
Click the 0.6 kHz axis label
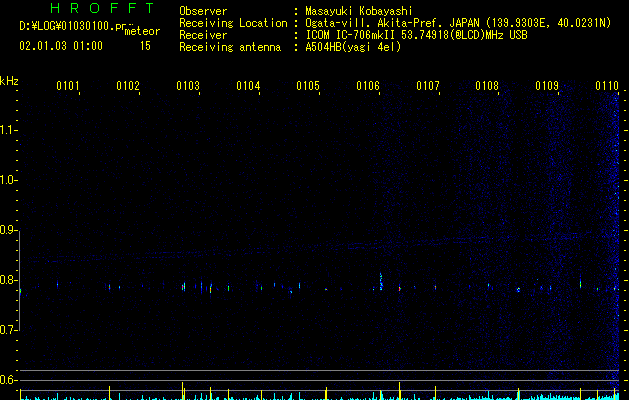(8, 380)
